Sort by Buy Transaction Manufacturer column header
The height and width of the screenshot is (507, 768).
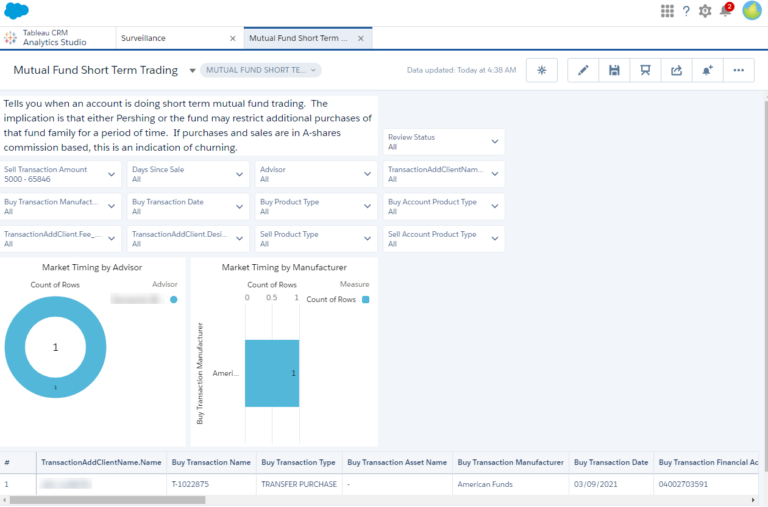pos(510,462)
